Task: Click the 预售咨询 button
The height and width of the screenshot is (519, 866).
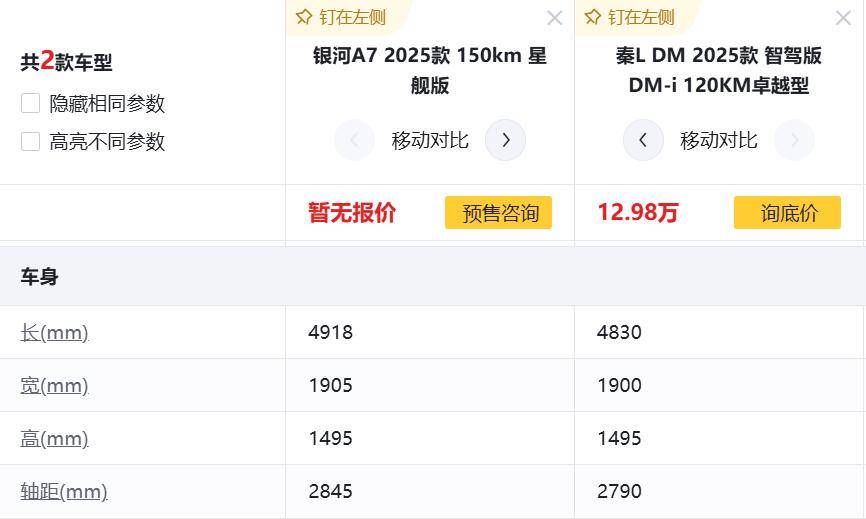Action: tap(498, 212)
